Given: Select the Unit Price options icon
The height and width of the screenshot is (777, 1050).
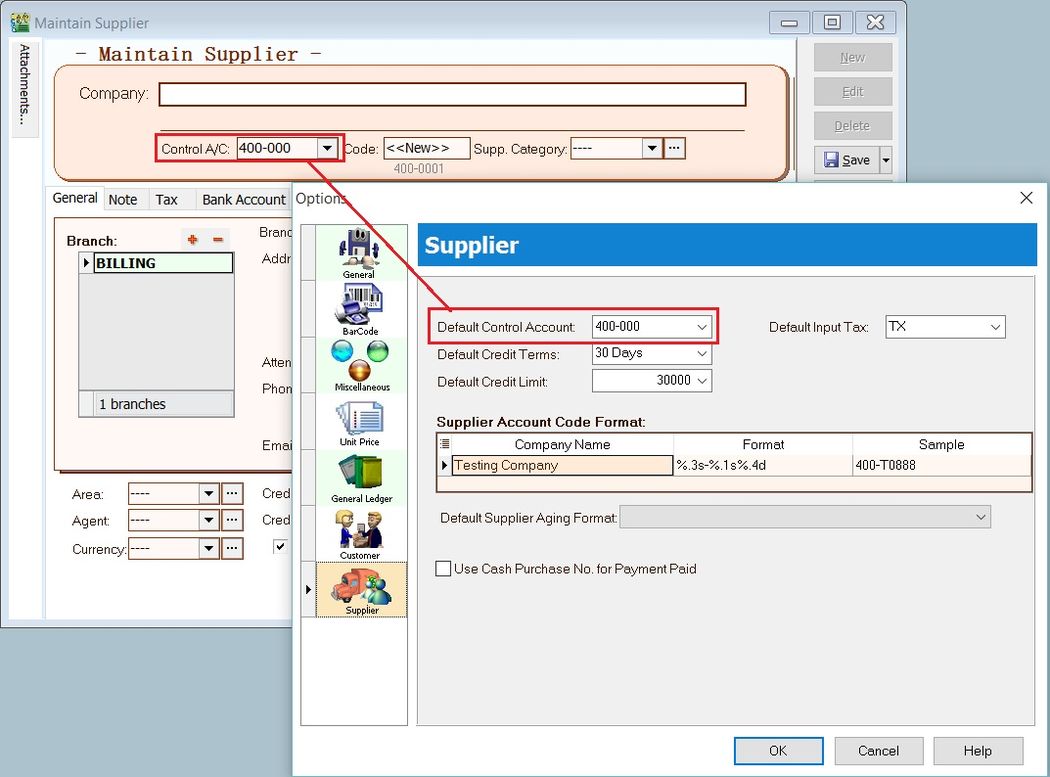Looking at the screenshot, I should tap(361, 420).
